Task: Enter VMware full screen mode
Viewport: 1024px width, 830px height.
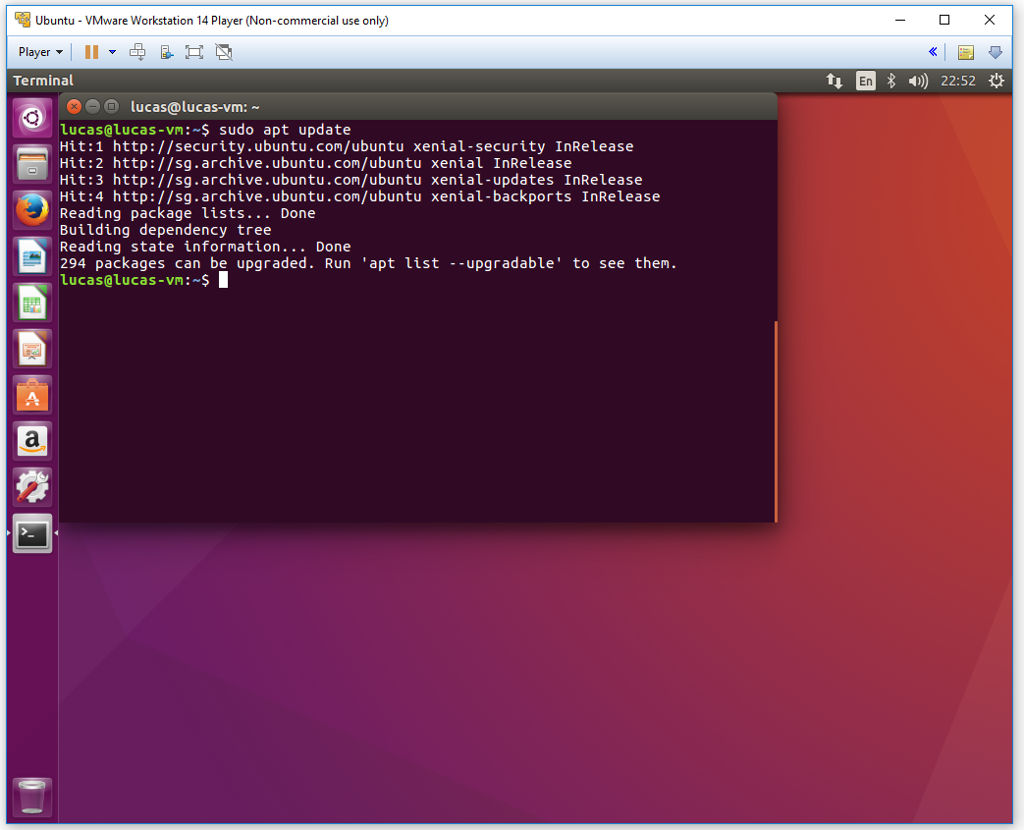Action: point(194,52)
